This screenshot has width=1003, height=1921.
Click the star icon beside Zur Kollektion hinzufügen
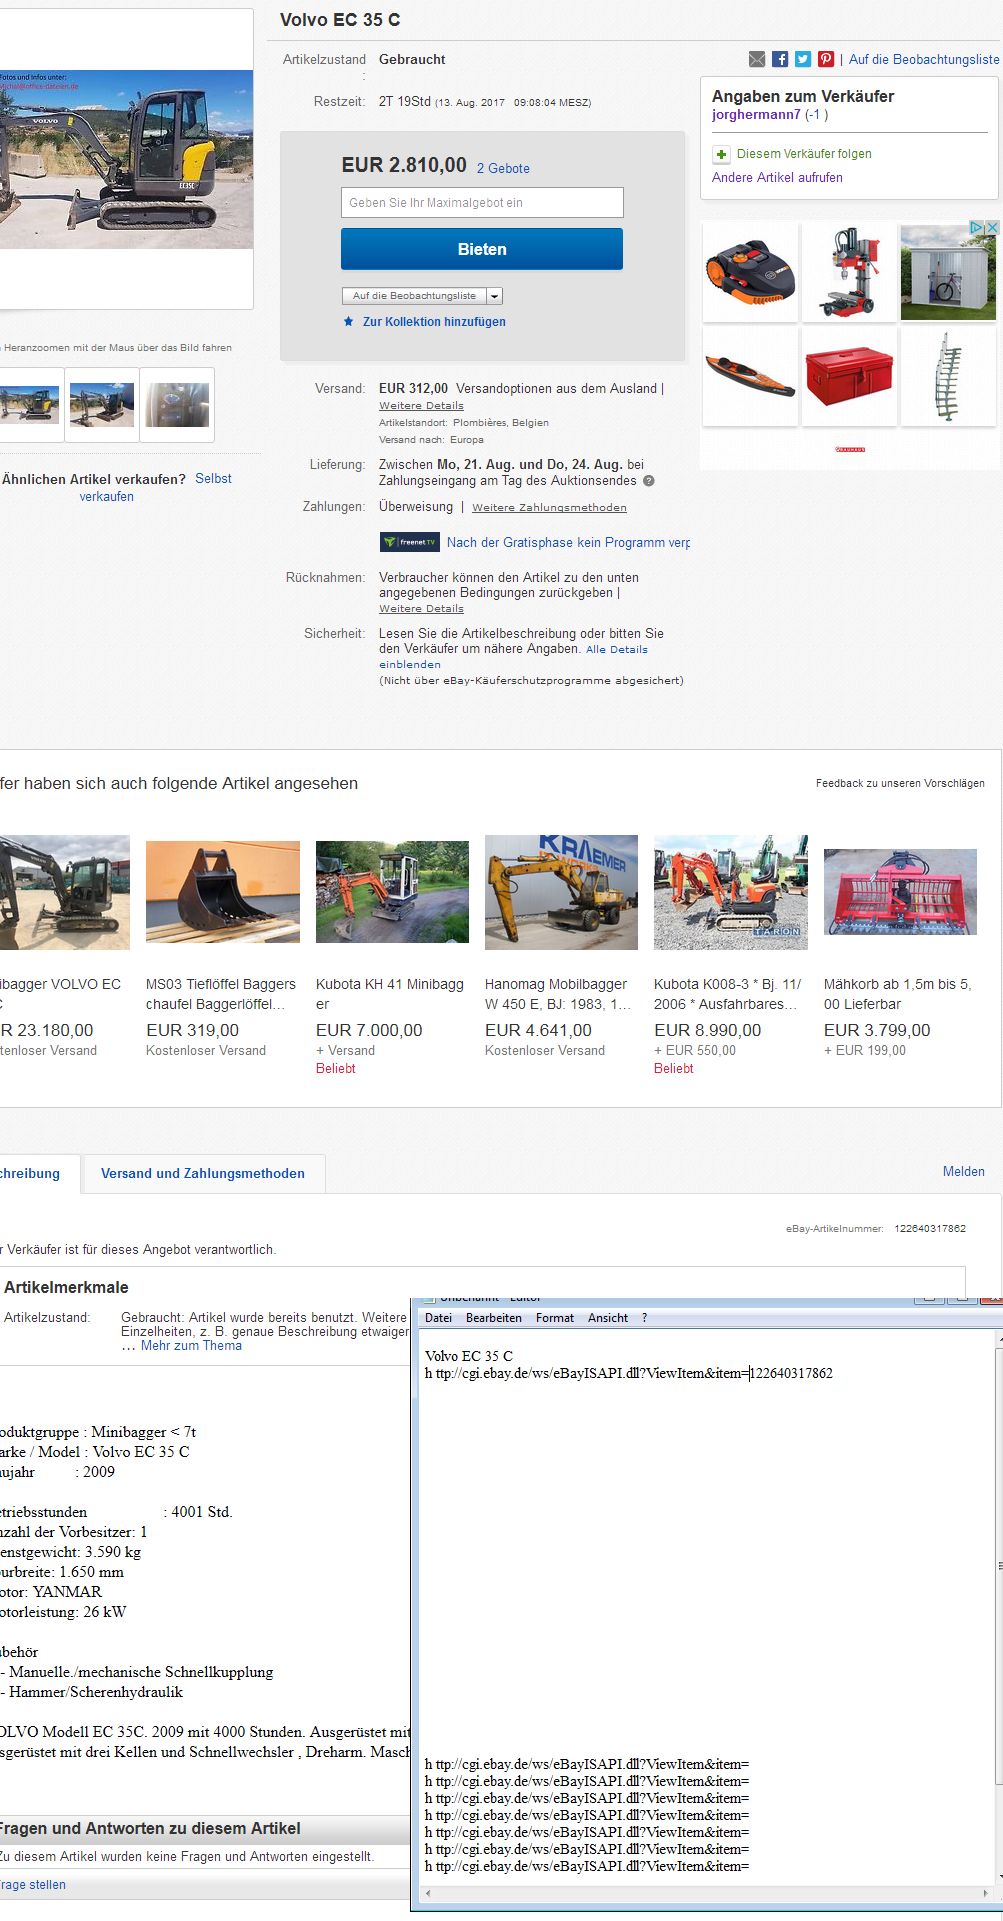point(348,322)
